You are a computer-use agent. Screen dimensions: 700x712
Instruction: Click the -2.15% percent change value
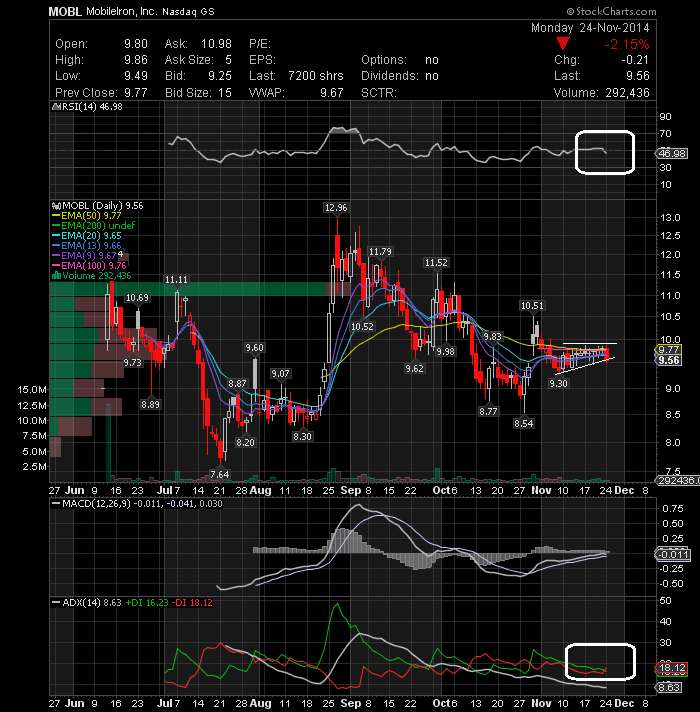(x=626, y=44)
